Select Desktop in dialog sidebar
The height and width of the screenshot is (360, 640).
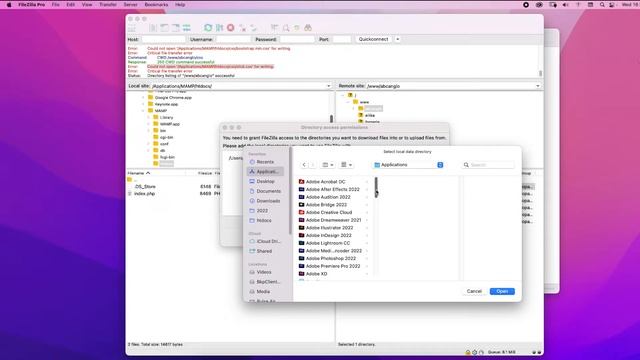265,181
